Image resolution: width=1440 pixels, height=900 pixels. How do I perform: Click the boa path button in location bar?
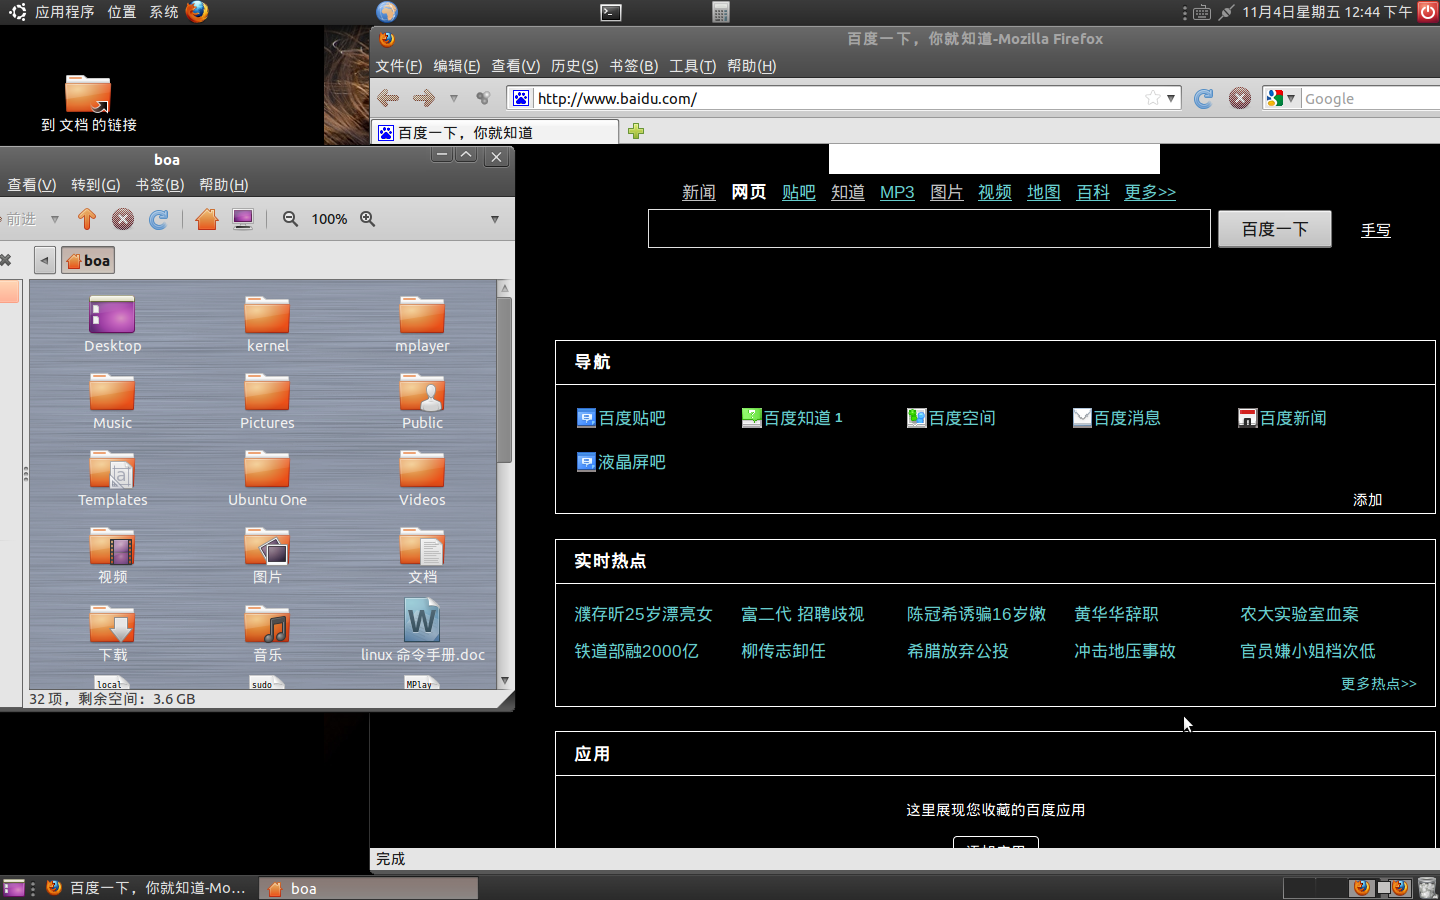(x=88, y=260)
